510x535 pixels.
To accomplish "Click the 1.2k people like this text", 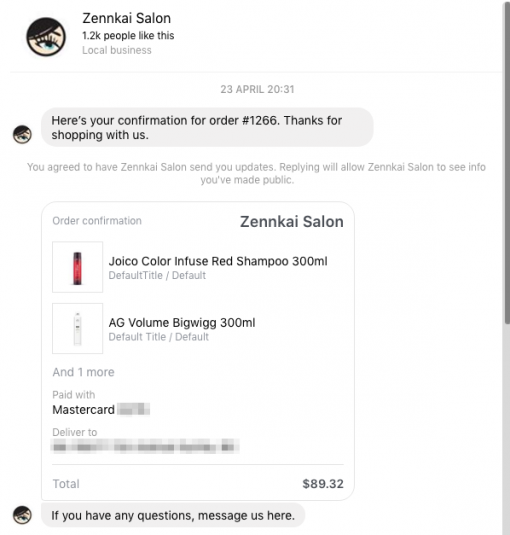I will (128, 35).
